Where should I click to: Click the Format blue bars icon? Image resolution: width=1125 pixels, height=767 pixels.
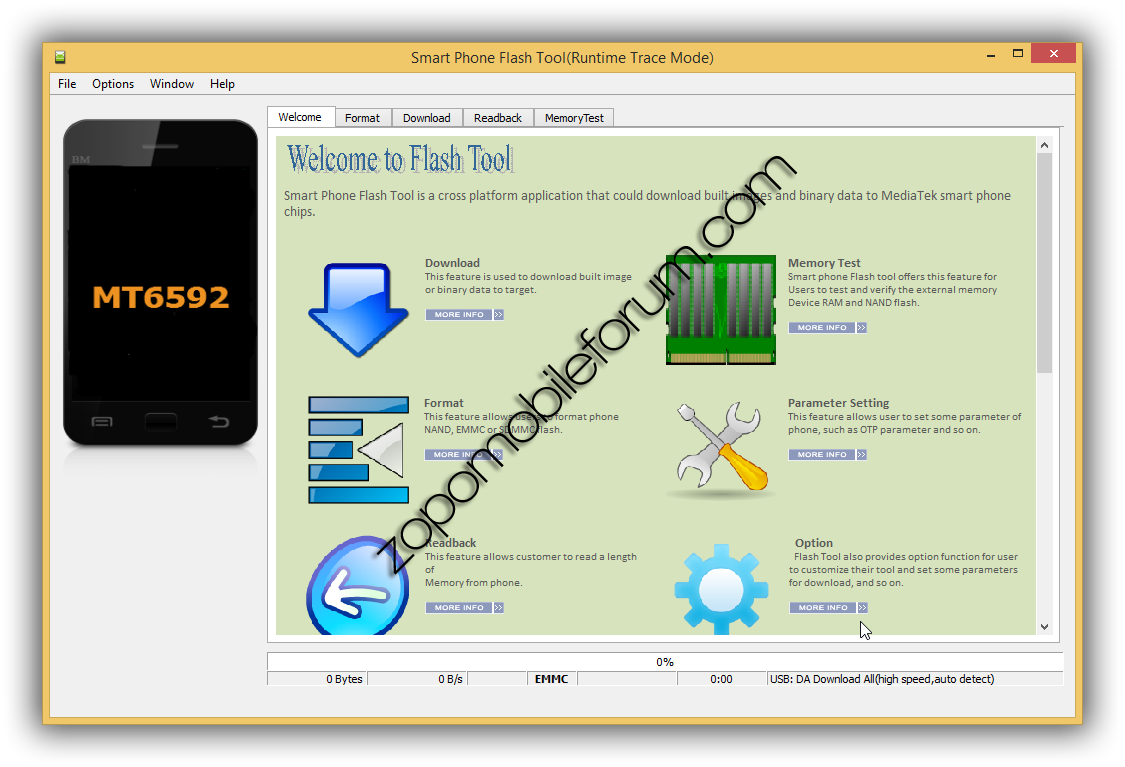tap(358, 449)
